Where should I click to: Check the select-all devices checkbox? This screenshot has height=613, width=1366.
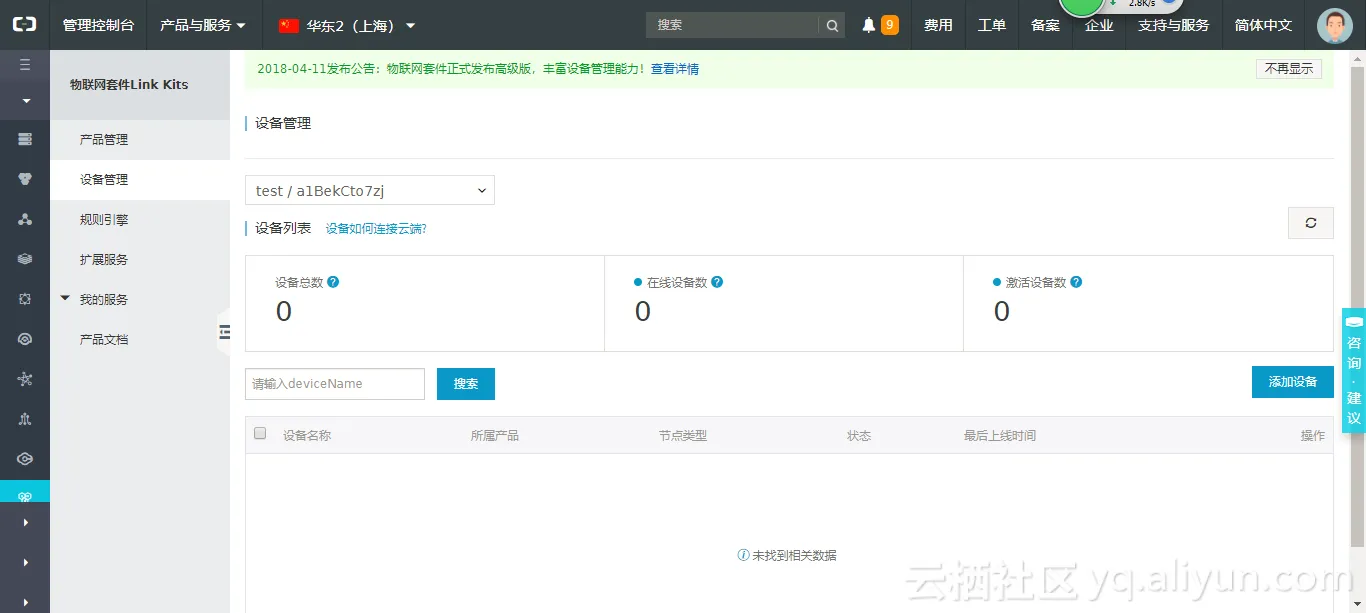pos(260,433)
